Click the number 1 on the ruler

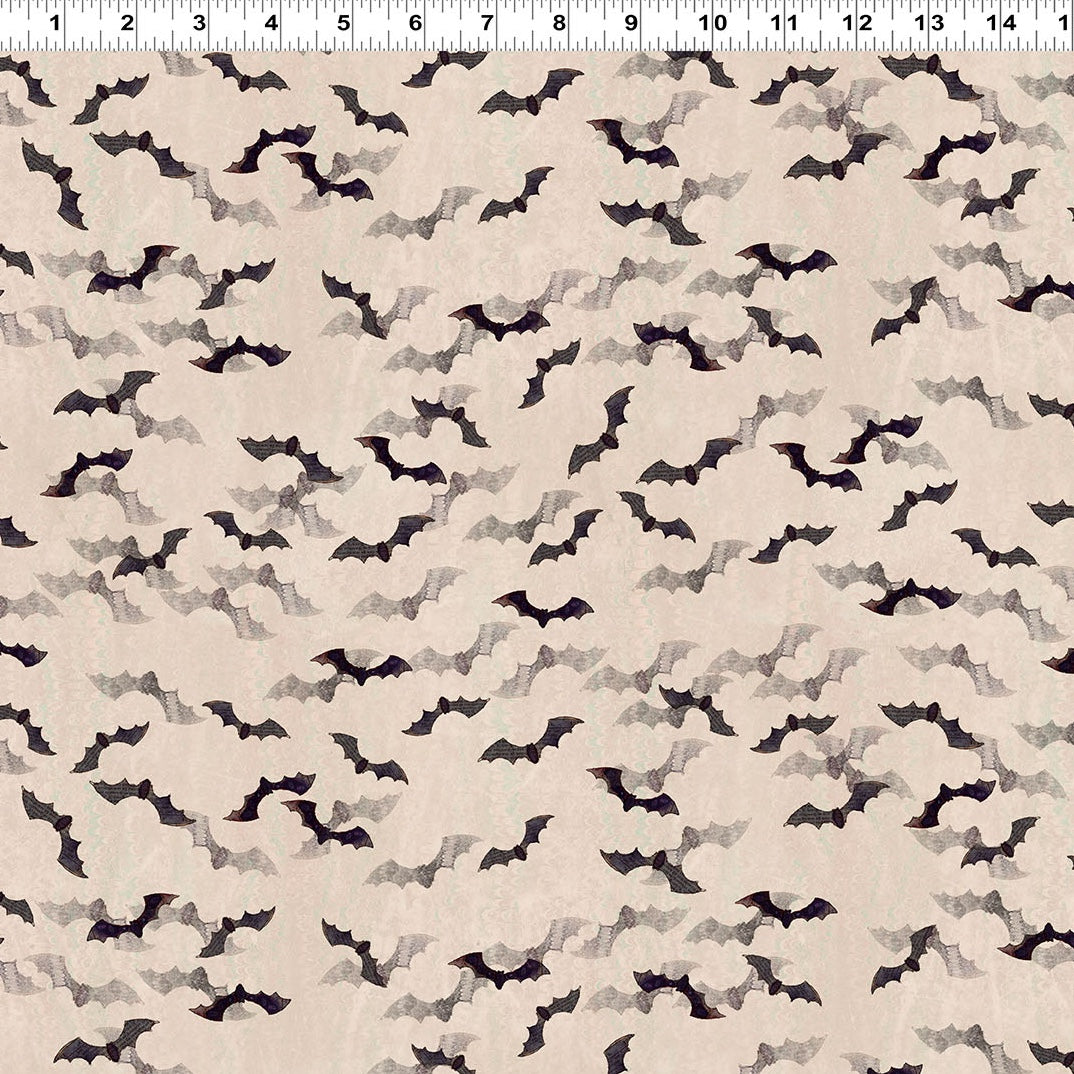pyautogui.click(x=55, y=21)
